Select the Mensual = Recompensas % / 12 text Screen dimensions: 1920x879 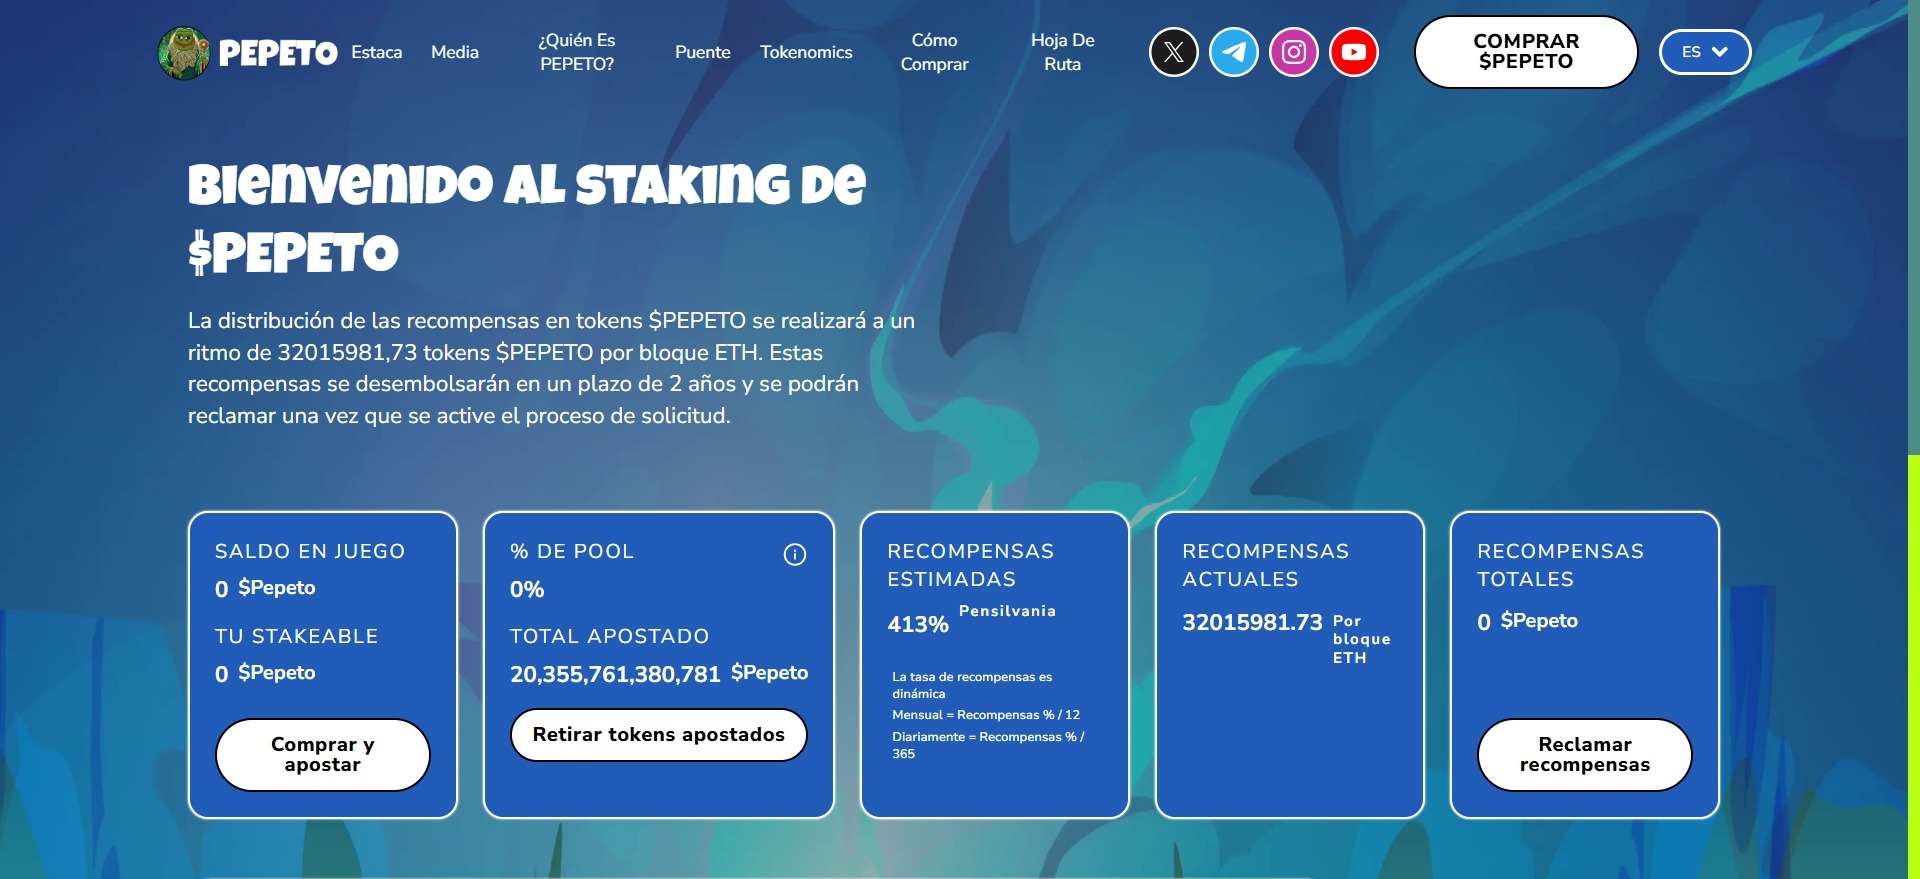pyautogui.click(x=986, y=715)
